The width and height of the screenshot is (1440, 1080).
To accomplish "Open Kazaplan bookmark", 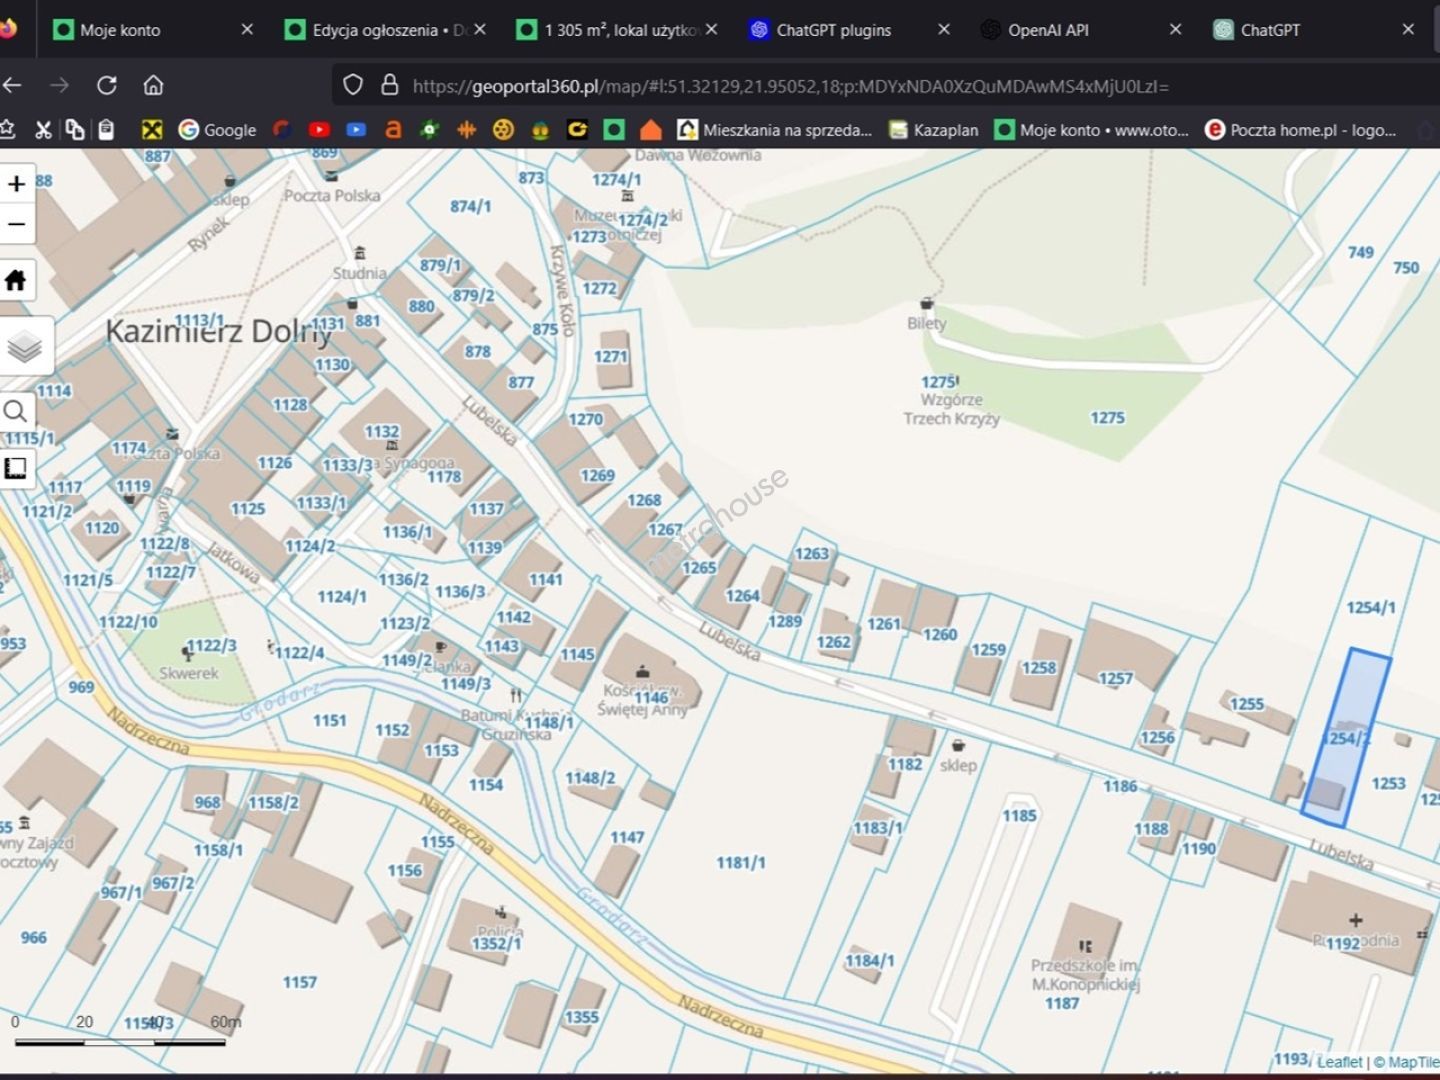I will pos(933,130).
